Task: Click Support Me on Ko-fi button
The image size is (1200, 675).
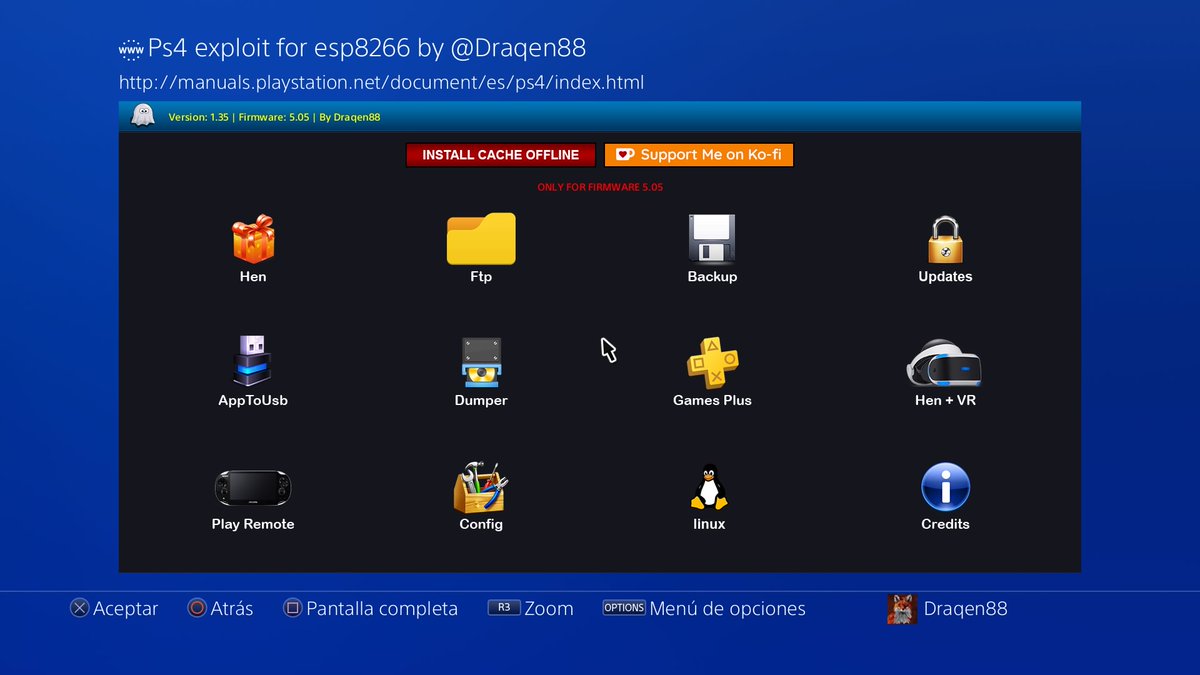Action: (x=699, y=155)
